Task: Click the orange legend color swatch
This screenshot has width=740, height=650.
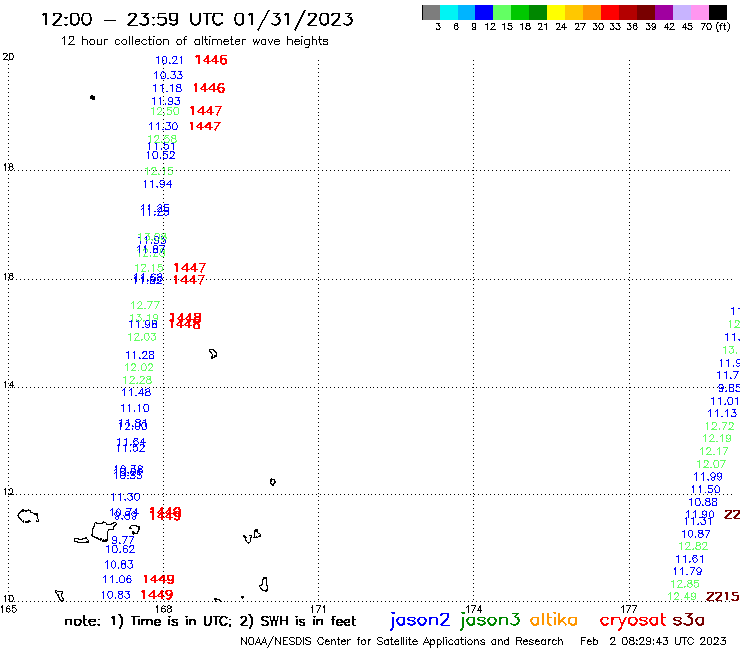Action: point(592,12)
